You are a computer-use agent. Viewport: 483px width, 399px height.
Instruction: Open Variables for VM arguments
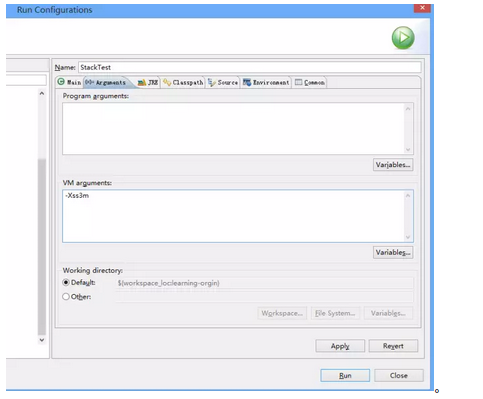(393, 252)
